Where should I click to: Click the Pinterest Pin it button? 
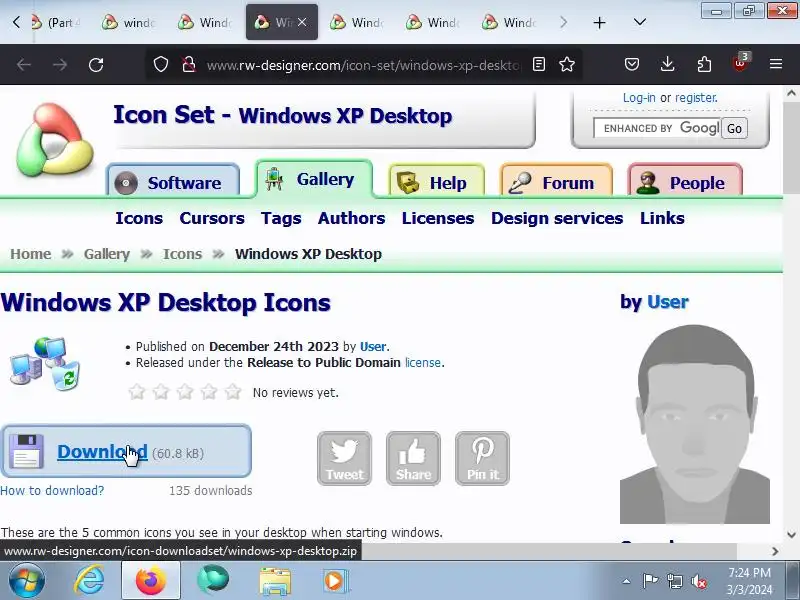[x=483, y=458]
